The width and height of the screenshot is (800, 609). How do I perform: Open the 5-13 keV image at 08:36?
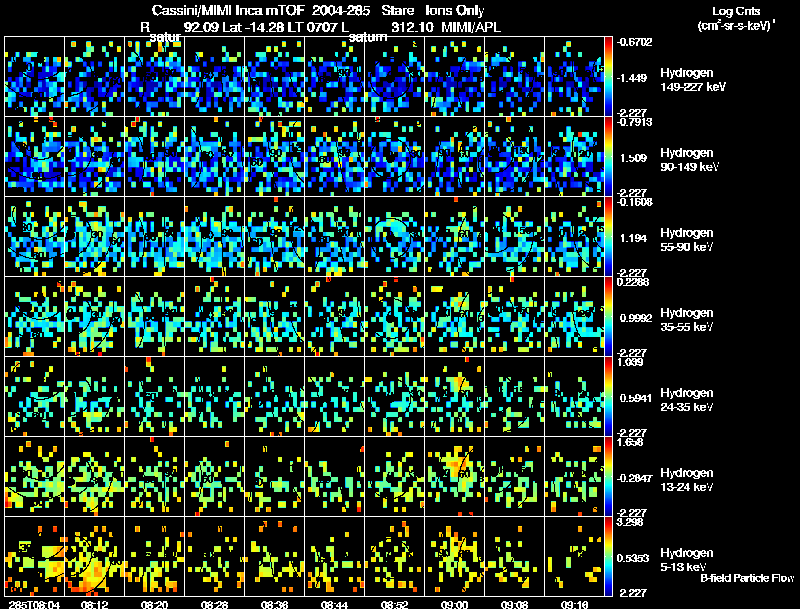[x=274, y=556]
